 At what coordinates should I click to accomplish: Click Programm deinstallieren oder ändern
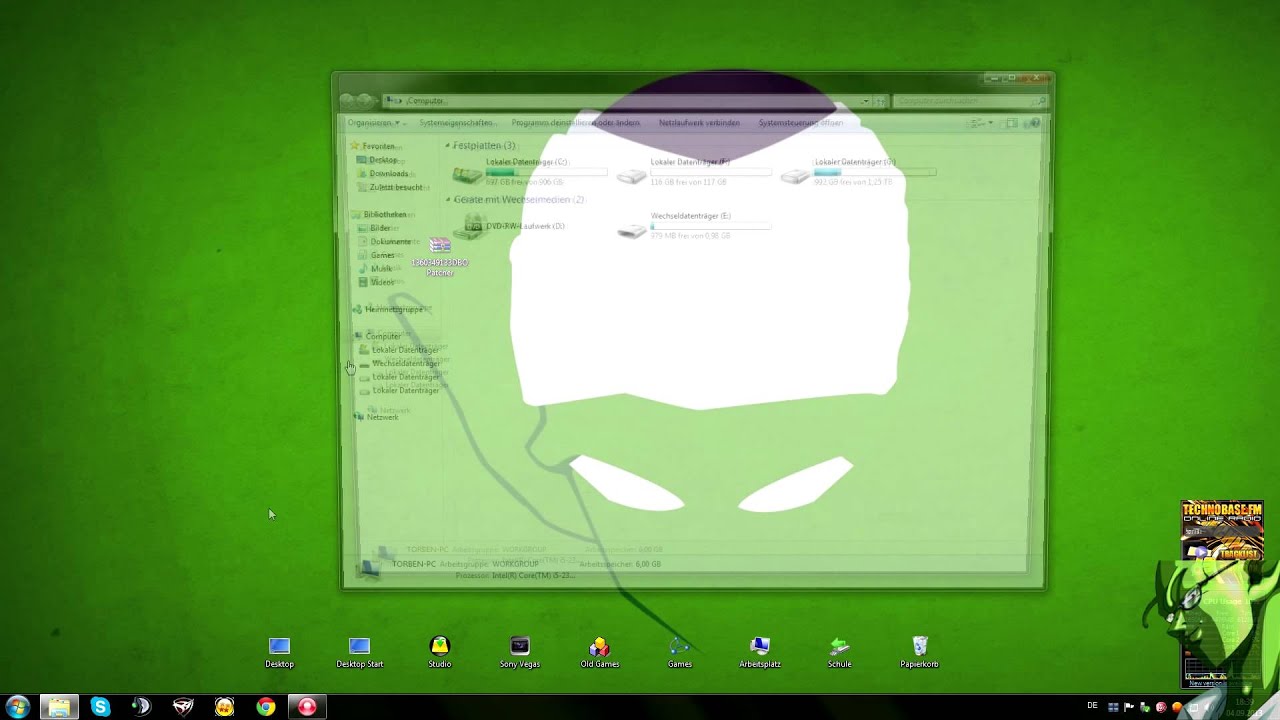click(x=576, y=123)
